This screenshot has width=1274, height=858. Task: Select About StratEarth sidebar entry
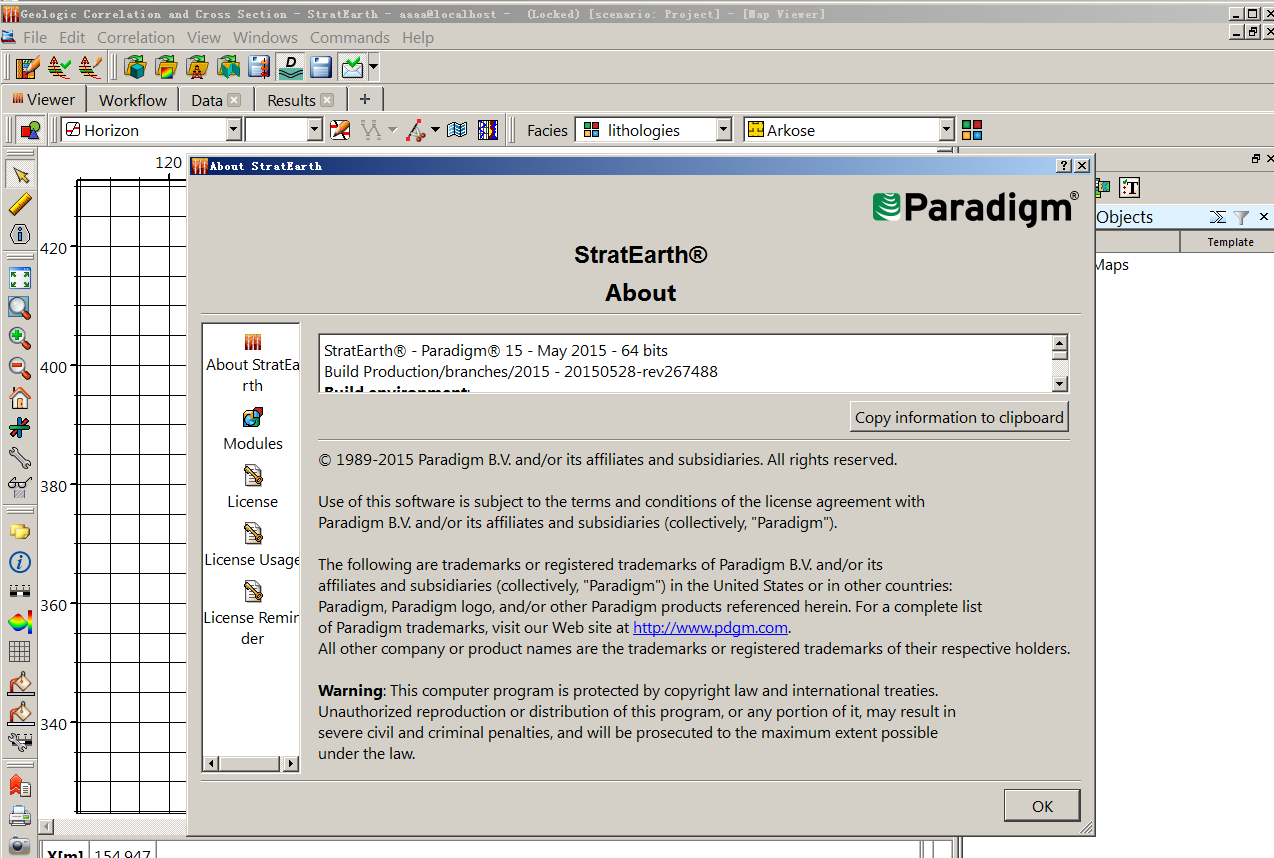tap(253, 364)
